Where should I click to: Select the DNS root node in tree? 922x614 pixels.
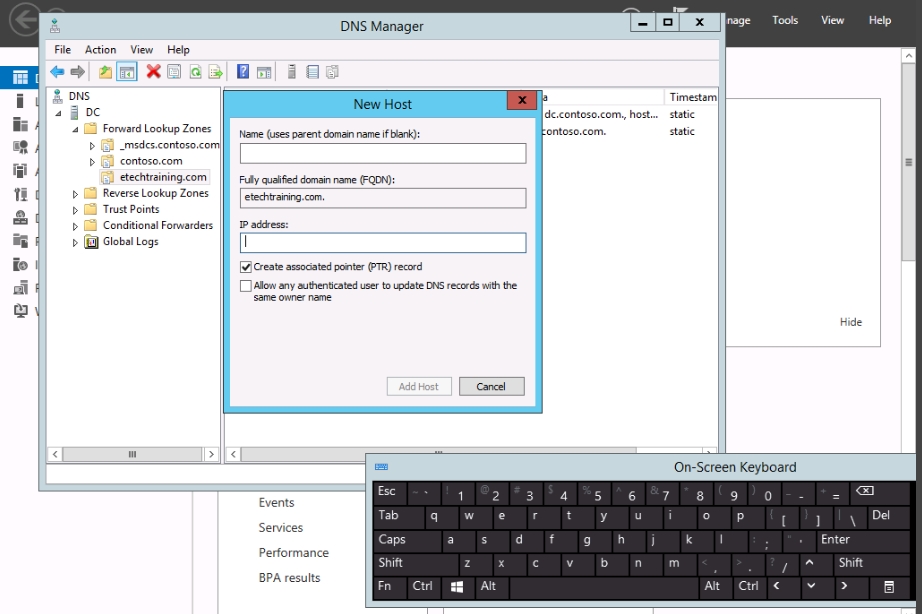point(79,96)
